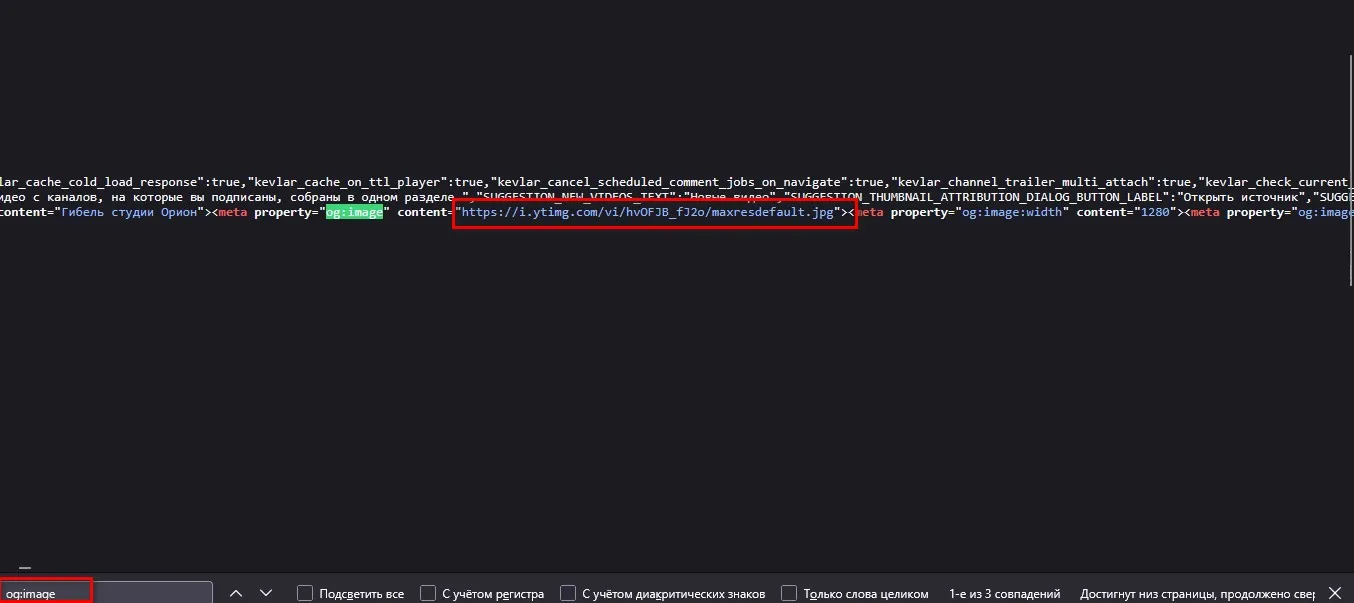
Task: Close the find bar with X
Action: (1334, 593)
